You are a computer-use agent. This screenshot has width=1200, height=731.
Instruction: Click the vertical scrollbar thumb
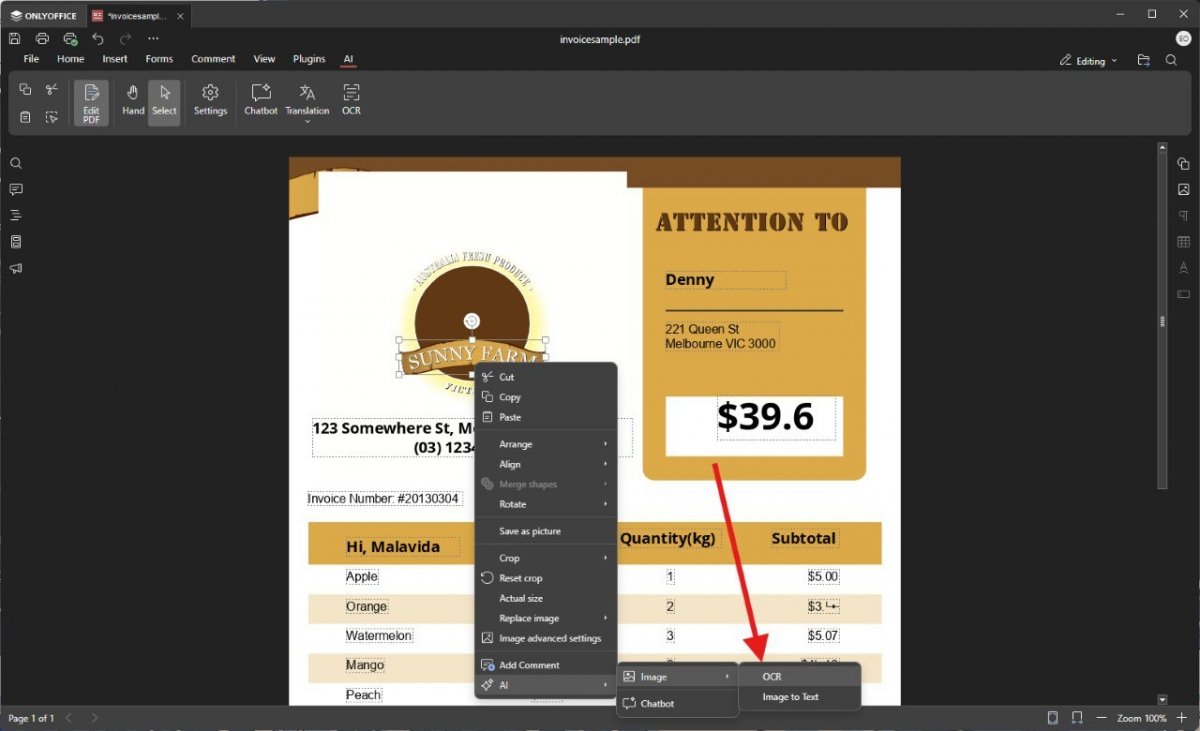pyautogui.click(x=1162, y=320)
